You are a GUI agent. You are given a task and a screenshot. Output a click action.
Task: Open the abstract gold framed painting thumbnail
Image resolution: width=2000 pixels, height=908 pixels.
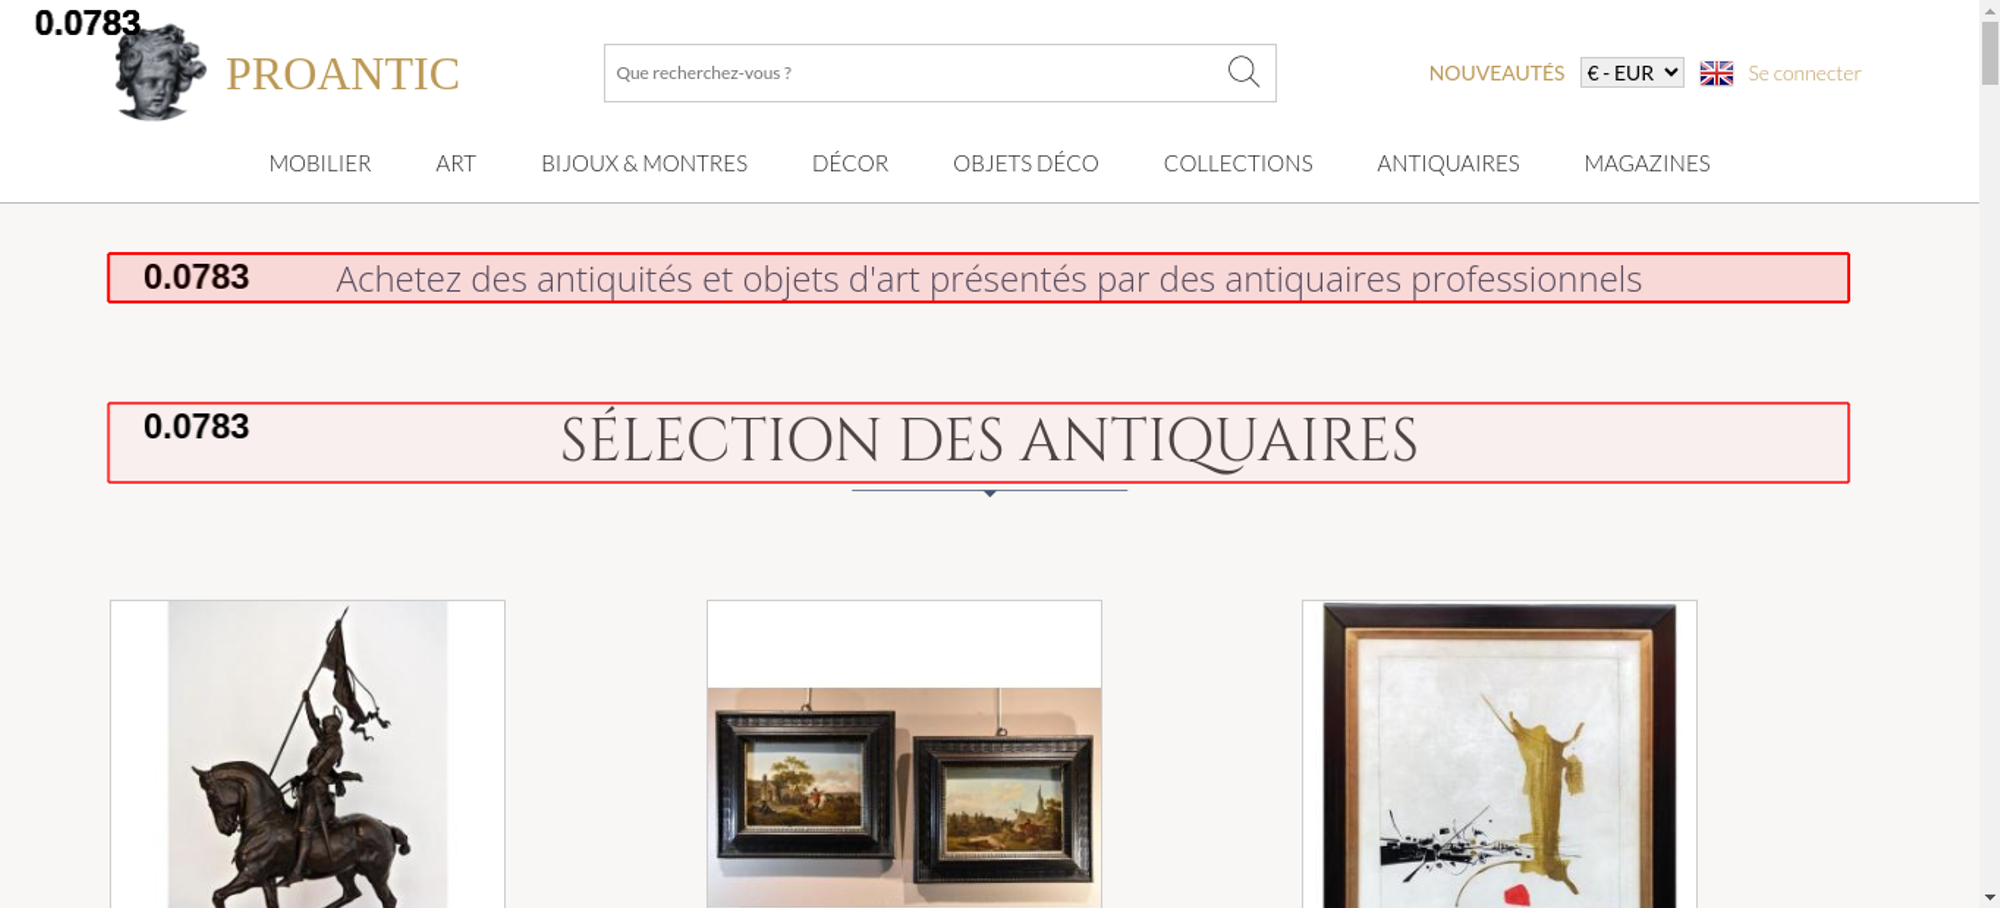click(x=1499, y=754)
